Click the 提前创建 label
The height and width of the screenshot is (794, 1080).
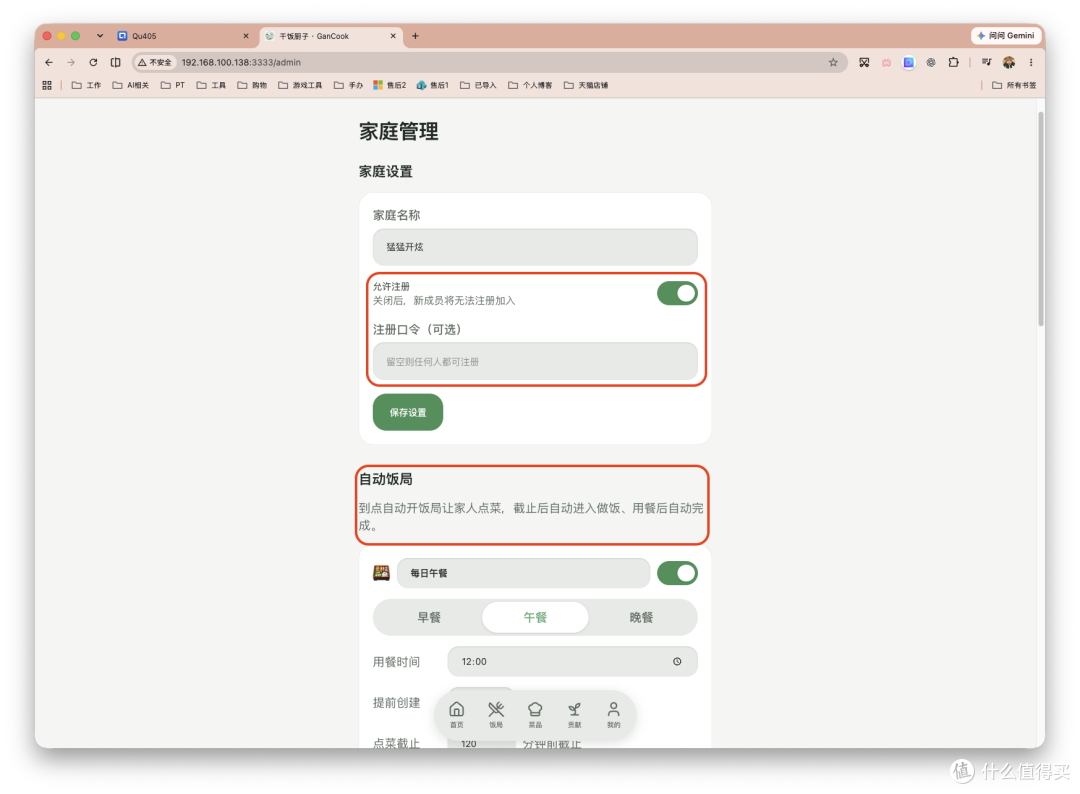[x=396, y=702]
